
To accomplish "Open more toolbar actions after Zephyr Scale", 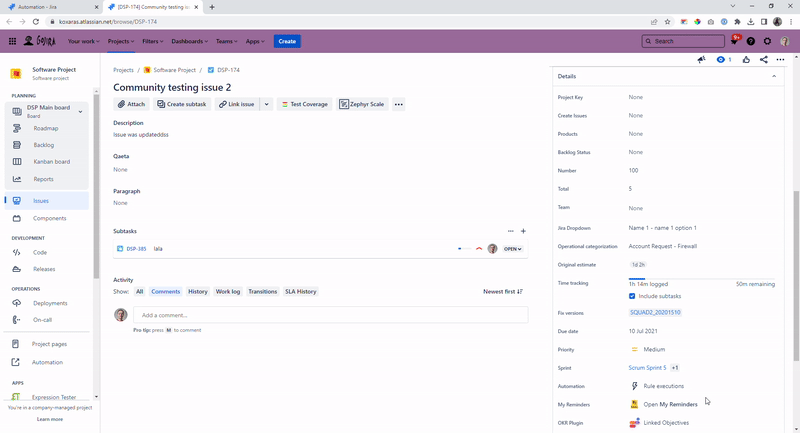I will tap(398, 104).
